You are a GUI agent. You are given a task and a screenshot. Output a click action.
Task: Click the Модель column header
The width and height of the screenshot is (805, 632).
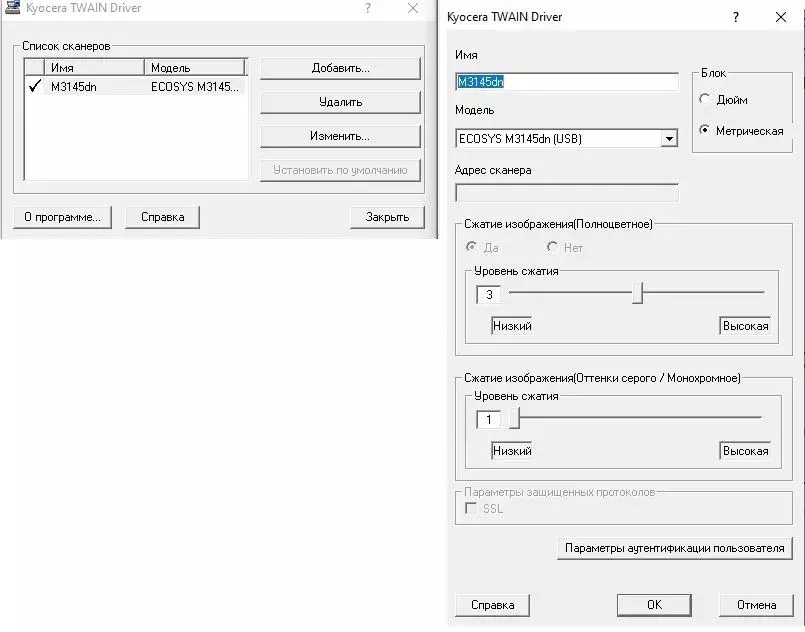pos(195,67)
